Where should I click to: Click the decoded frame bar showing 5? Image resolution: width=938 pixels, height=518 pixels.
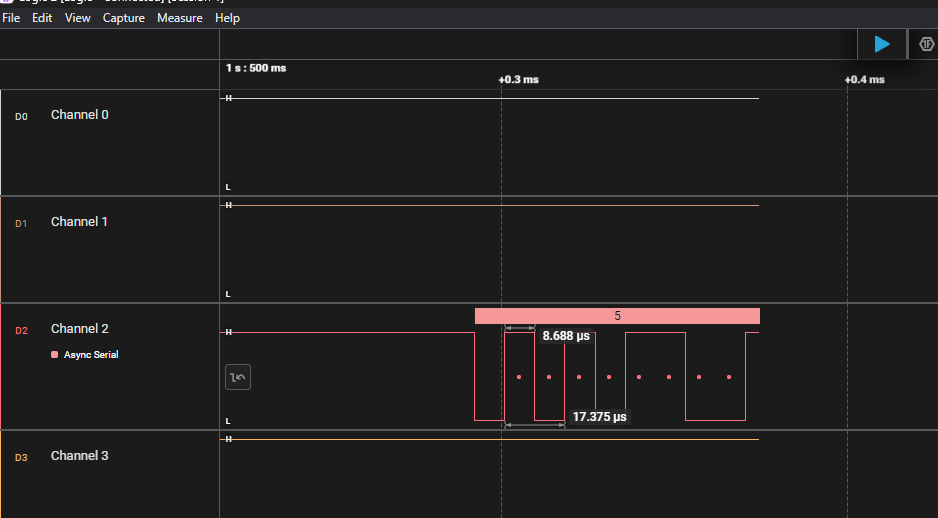[617, 316]
